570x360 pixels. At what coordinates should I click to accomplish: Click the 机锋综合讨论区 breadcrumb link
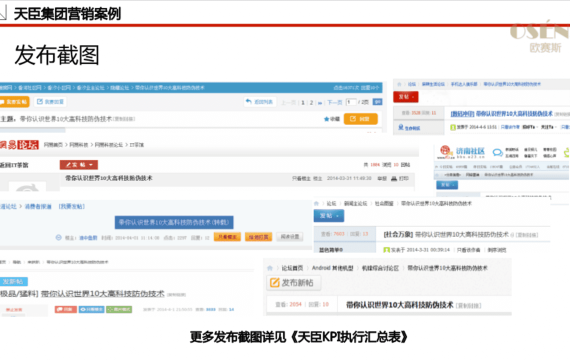(x=380, y=268)
